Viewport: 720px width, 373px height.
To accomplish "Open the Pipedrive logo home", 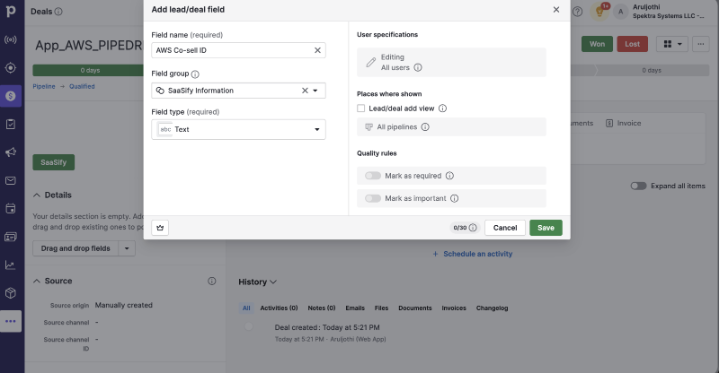I will click(11, 11).
